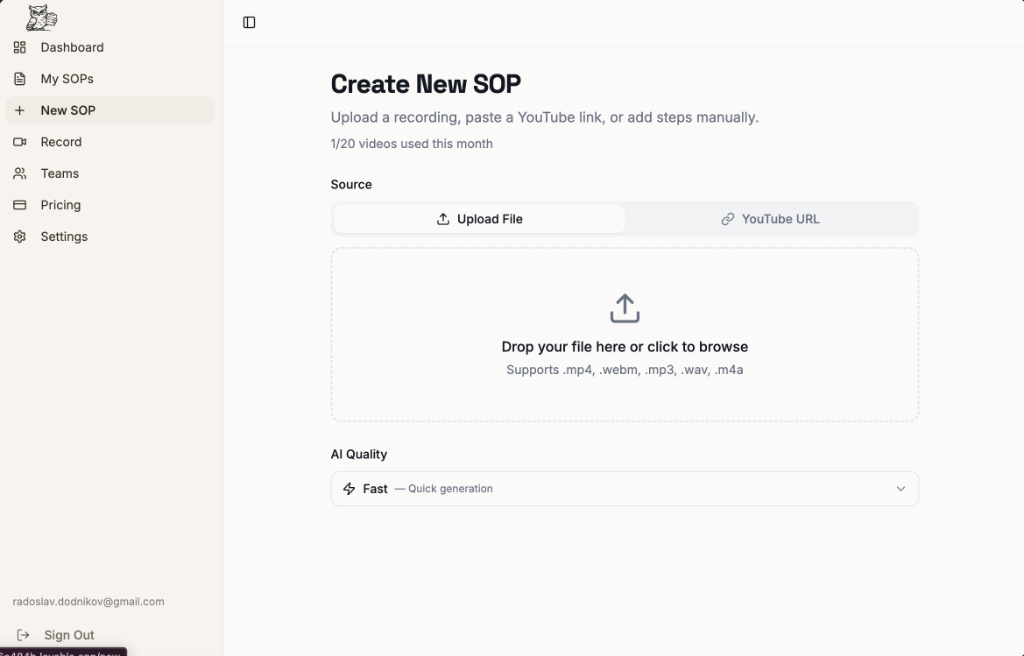Switch source to YouTube URL mode
This screenshot has height=656, width=1024.
(770, 218)
